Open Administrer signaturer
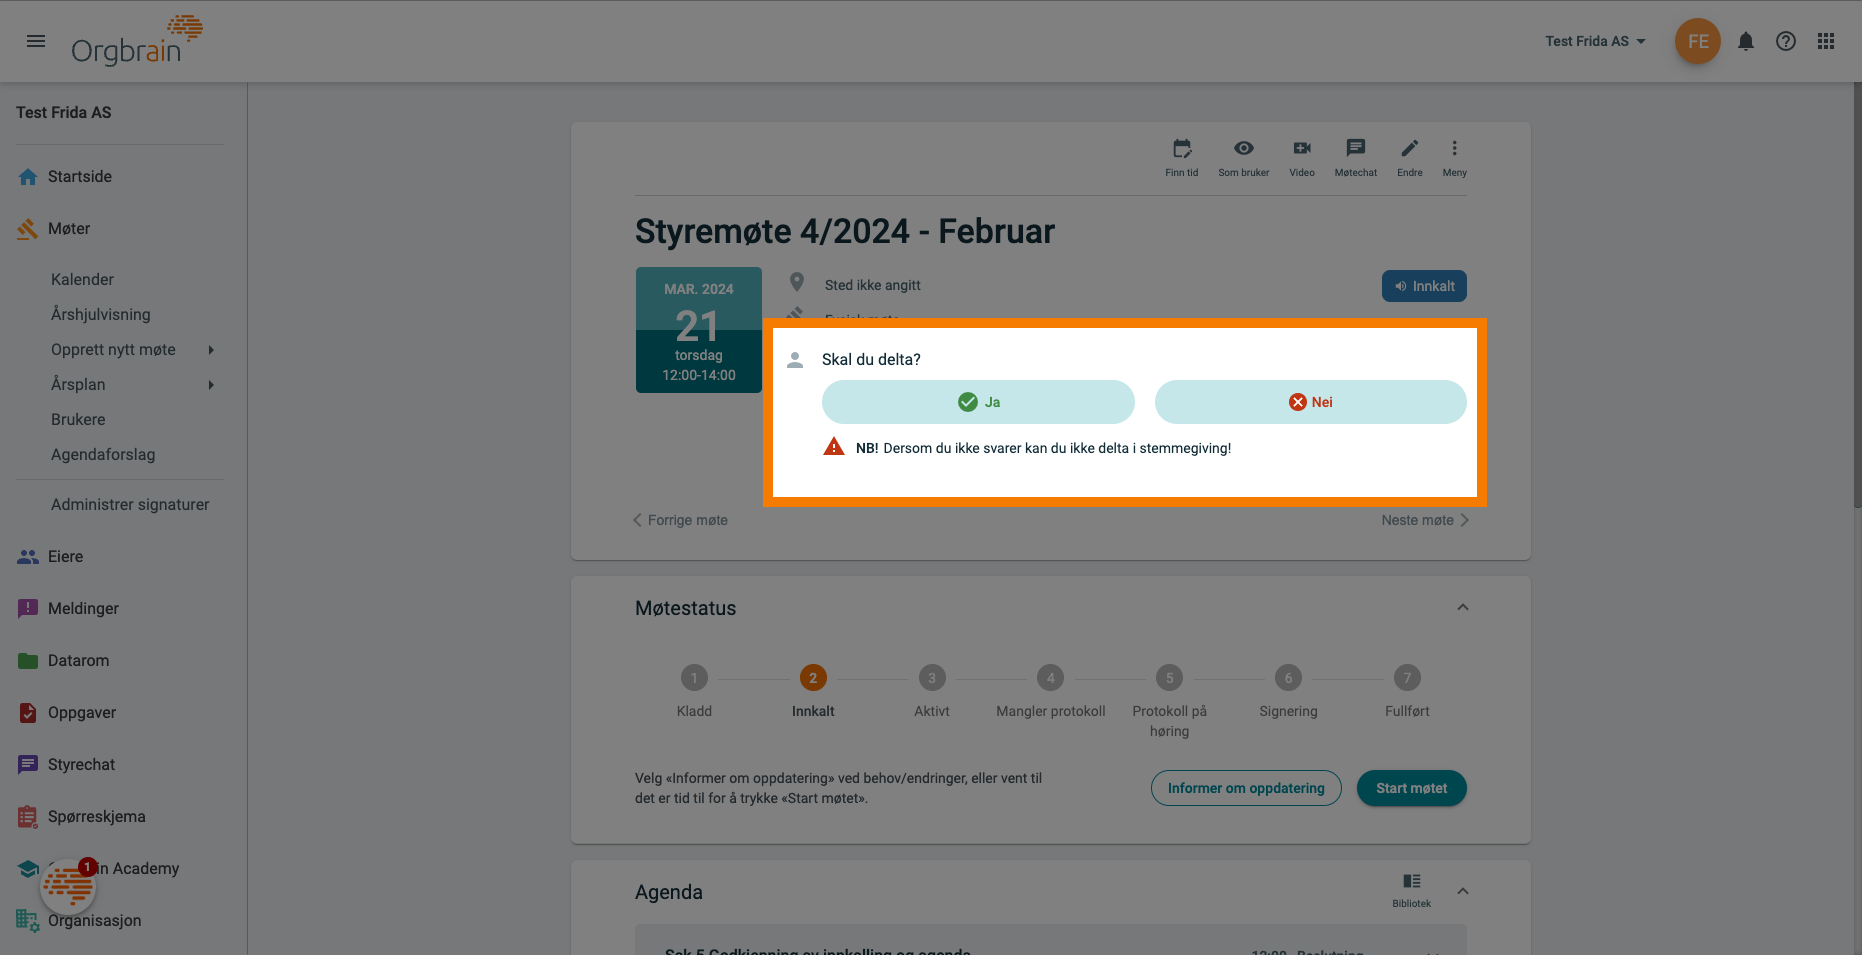This screenshot has height=955, width=1862. (130, 504)
